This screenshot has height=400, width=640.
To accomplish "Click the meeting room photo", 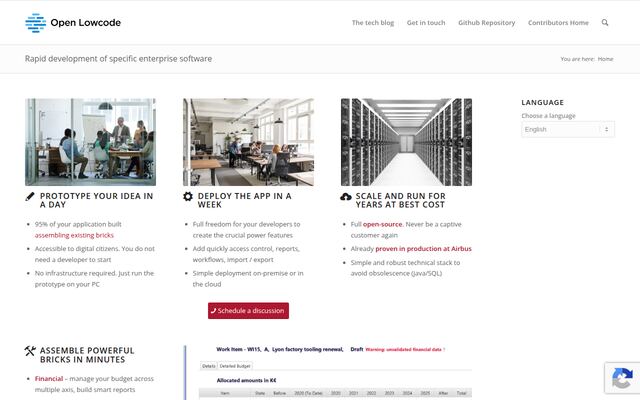I will 90,142.
